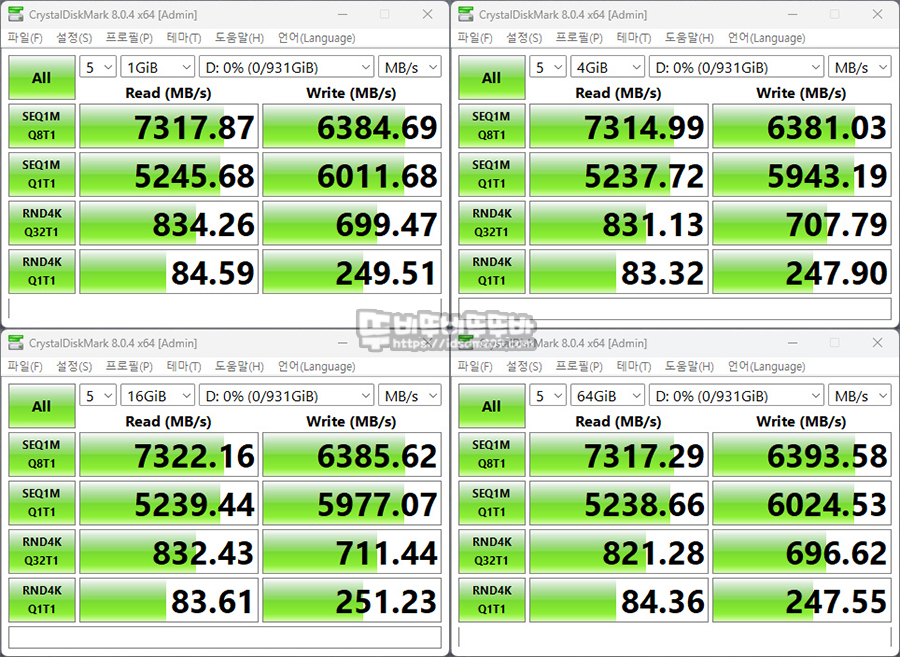Run All tests in the 1GiB window
The width and height of the screenshot is (900, 657).
pos(42,77)
